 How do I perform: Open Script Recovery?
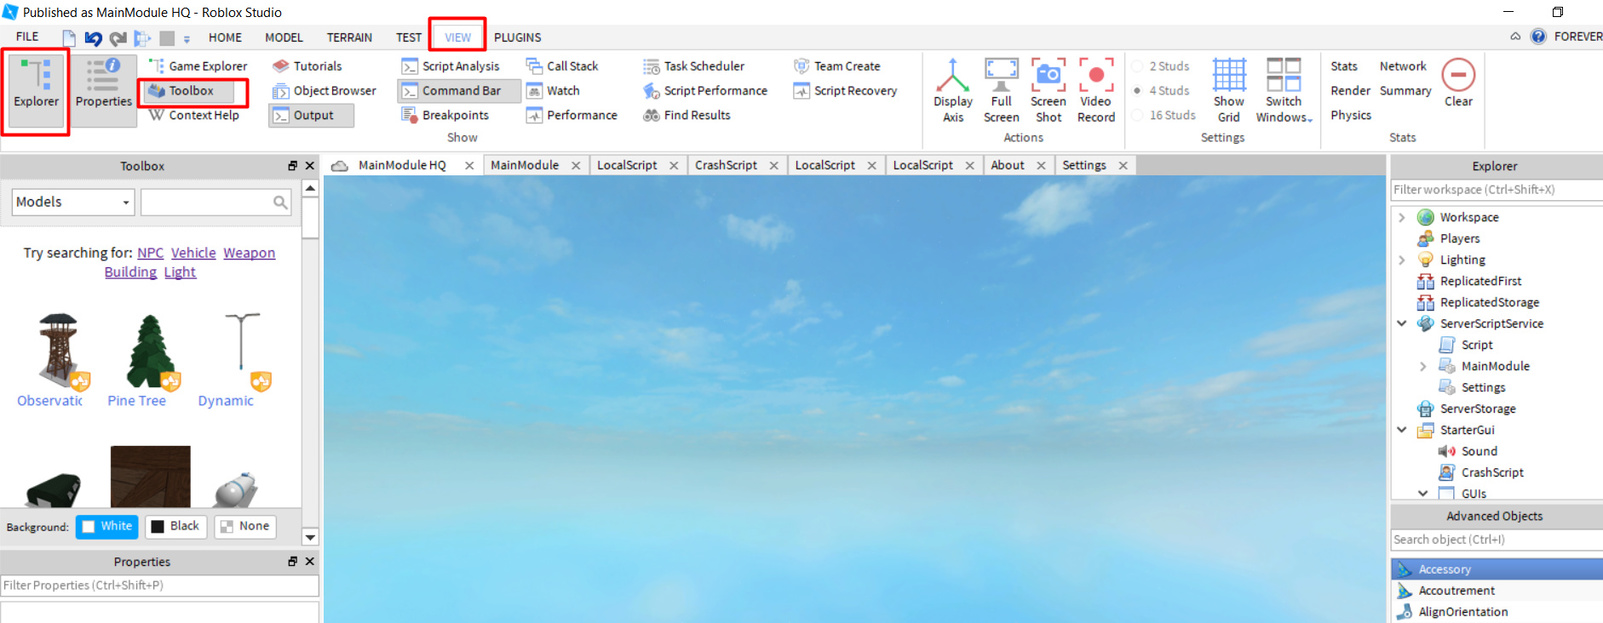click(845, 91)
